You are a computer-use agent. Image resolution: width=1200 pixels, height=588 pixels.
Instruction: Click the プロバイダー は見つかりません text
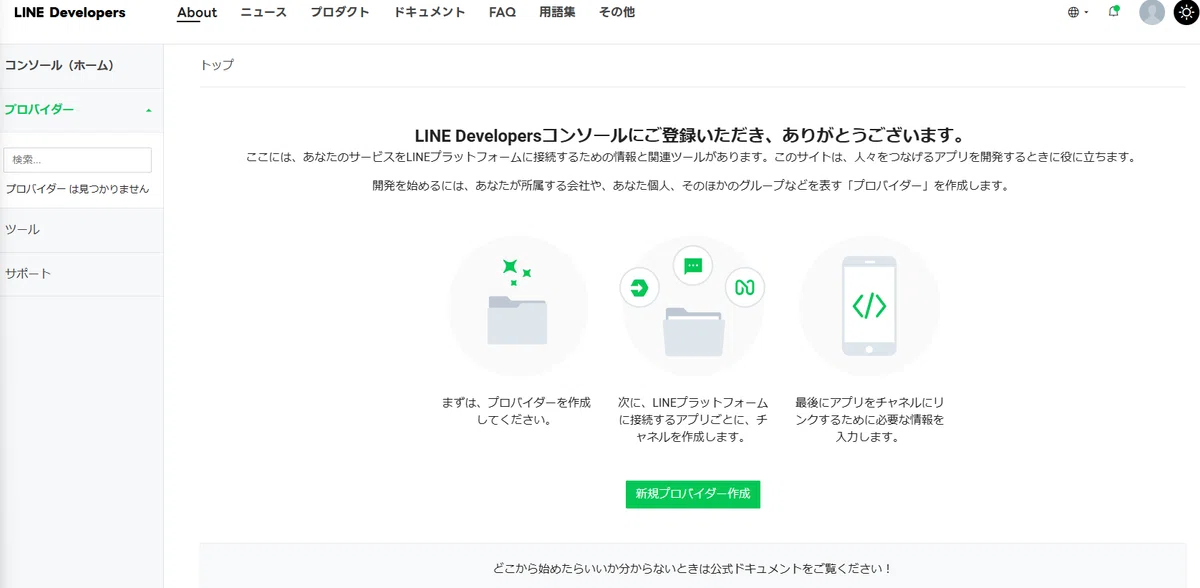pyautogui.click(x=77, y=189)
